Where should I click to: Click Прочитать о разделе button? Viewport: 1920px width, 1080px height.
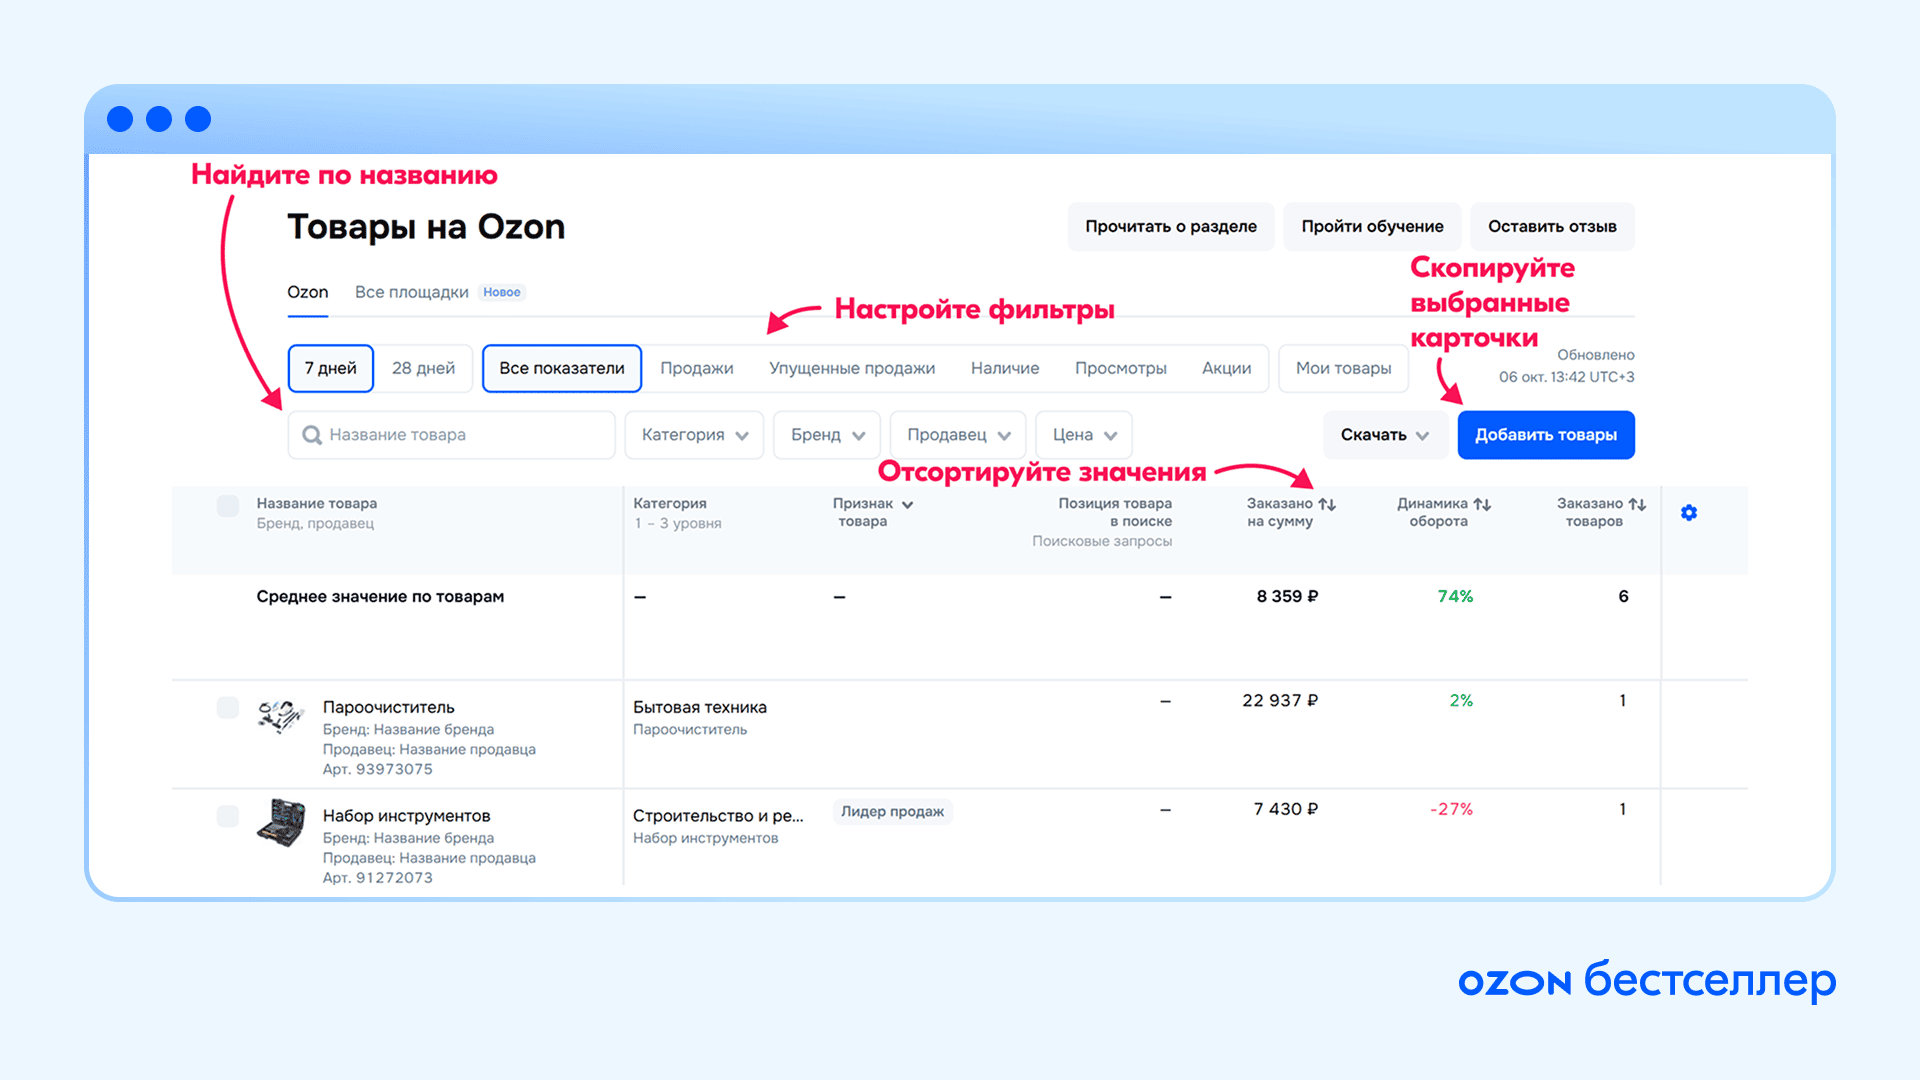pyautogui.click(x=1171, y=227)
